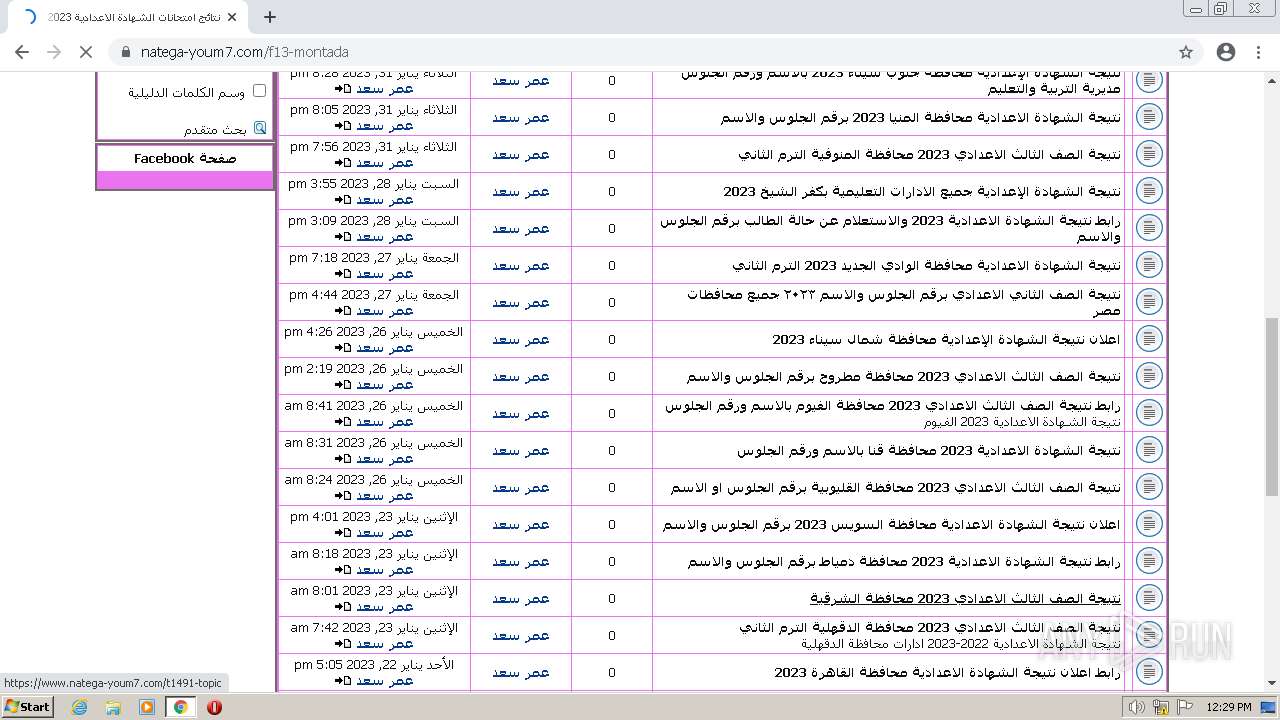
Task: Click topic icon for المنيا 2023 row
Action: point(1149,117)
